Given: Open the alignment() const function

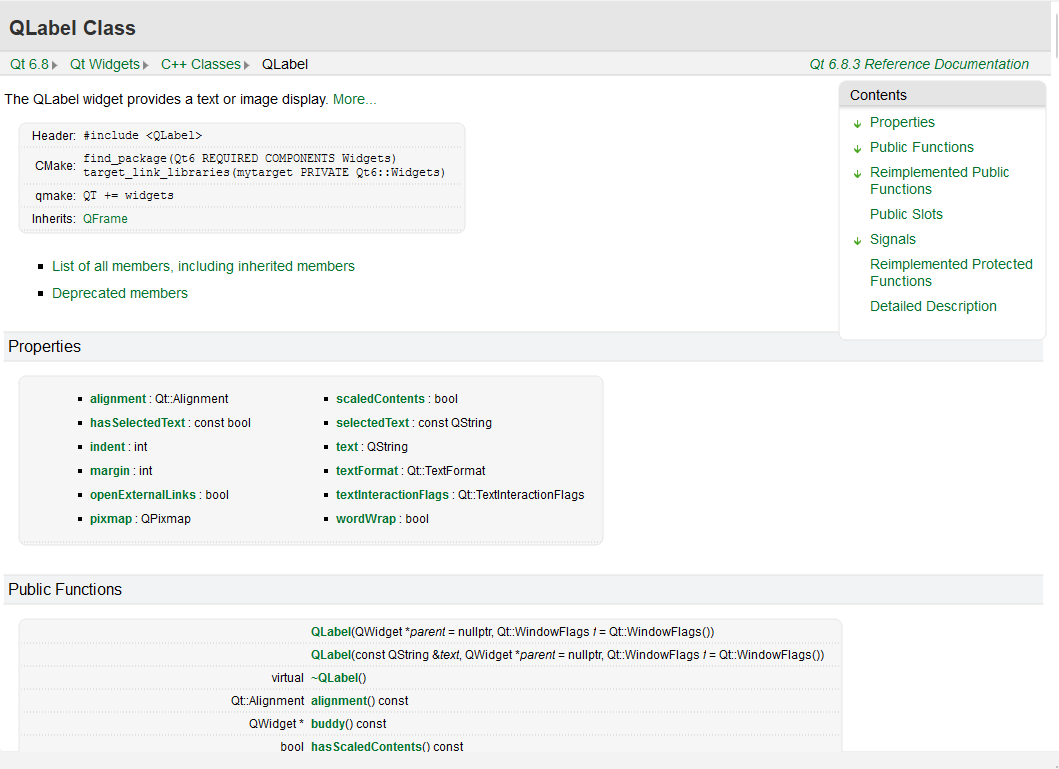Looking at the screenshot, I should point(339,701).
